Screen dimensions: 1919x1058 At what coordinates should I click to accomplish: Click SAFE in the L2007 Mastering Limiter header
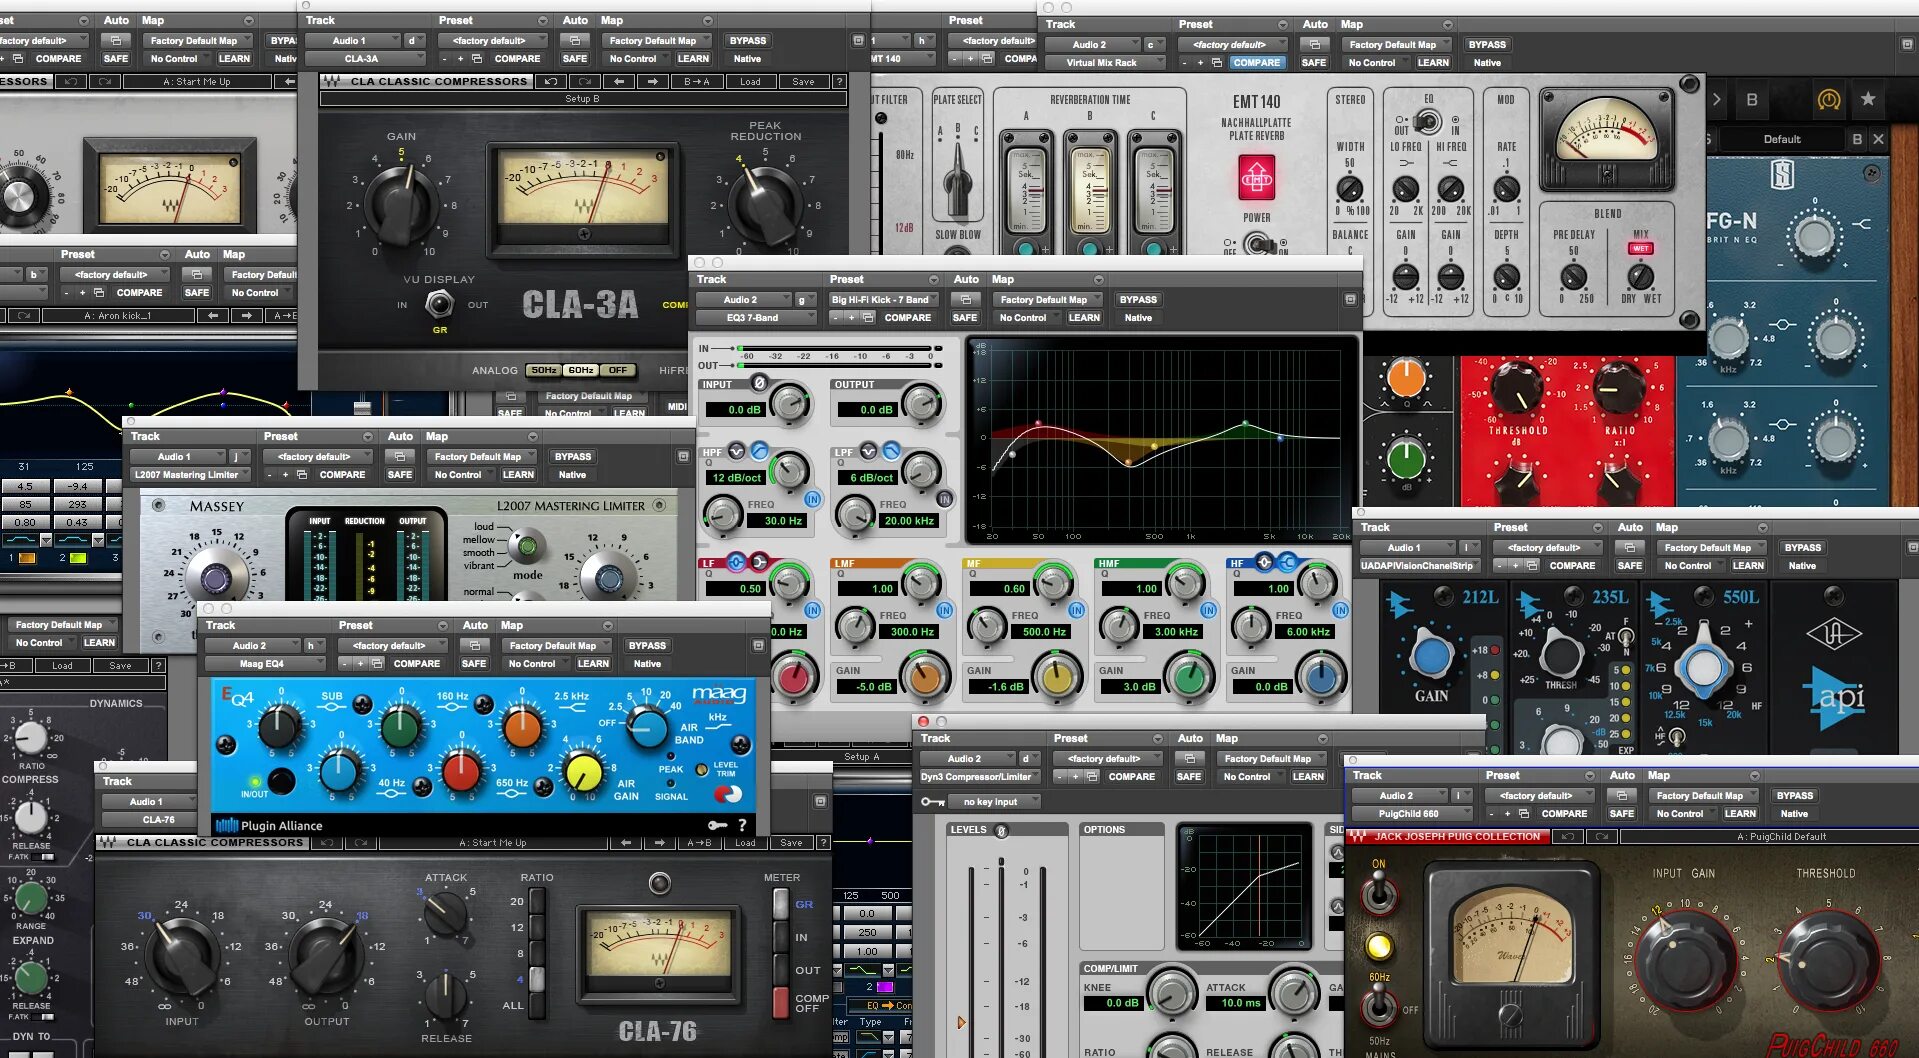click(399, 475)
